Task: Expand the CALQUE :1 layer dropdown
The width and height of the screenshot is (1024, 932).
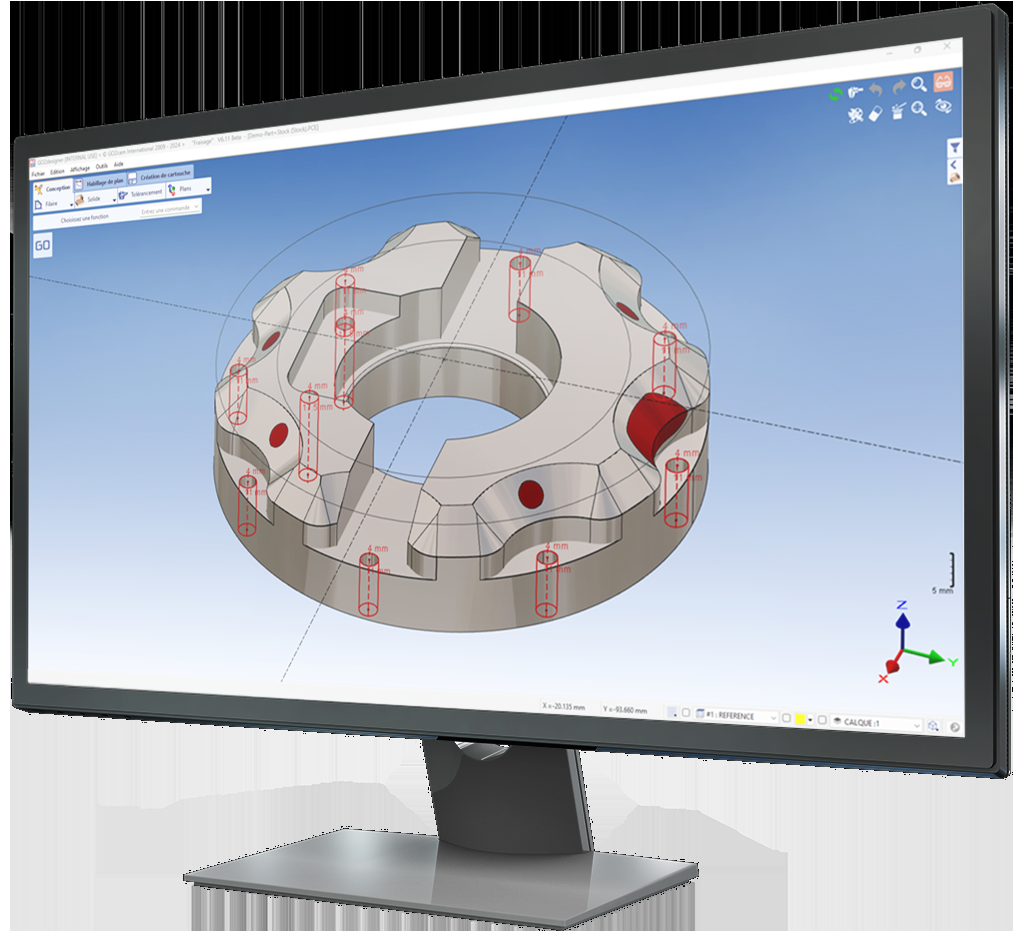Action: tap(917, 724)
